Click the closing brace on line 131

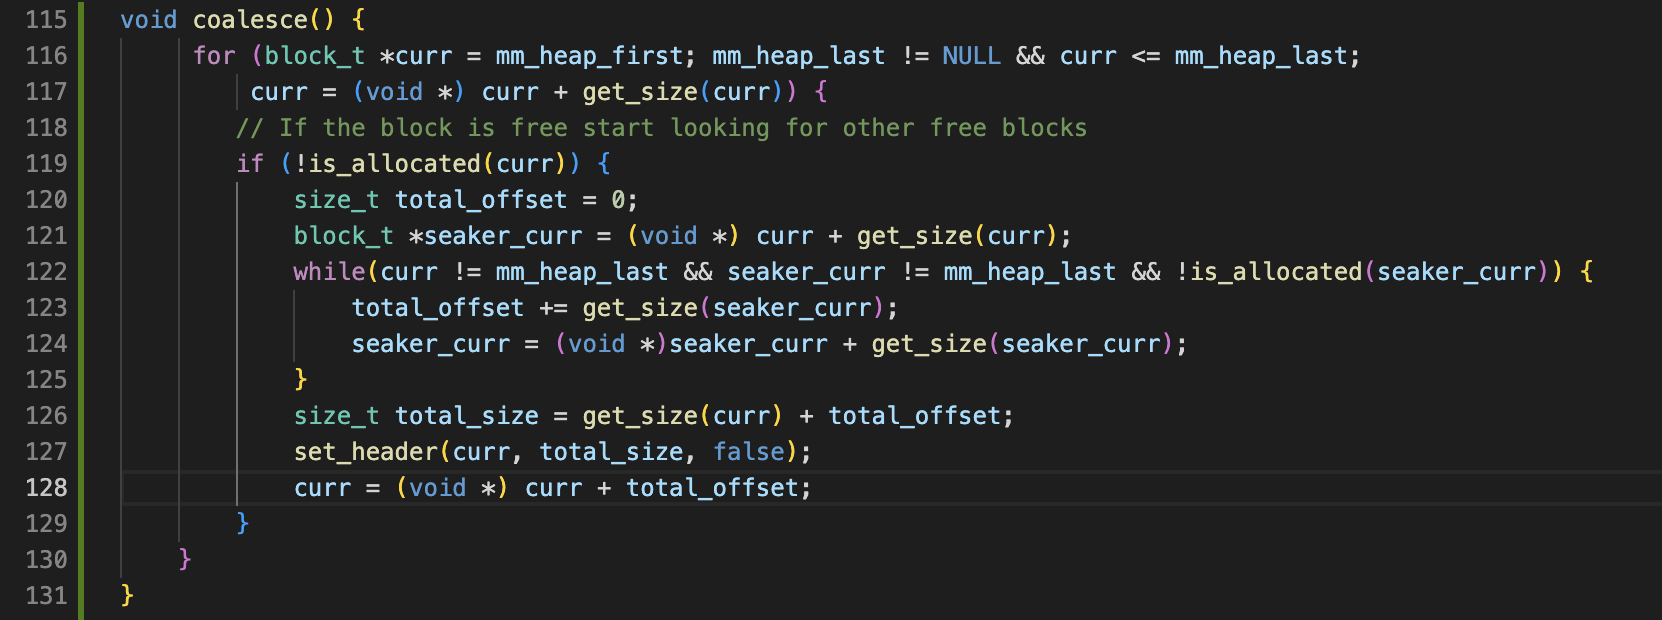click(x=127, y=596)
